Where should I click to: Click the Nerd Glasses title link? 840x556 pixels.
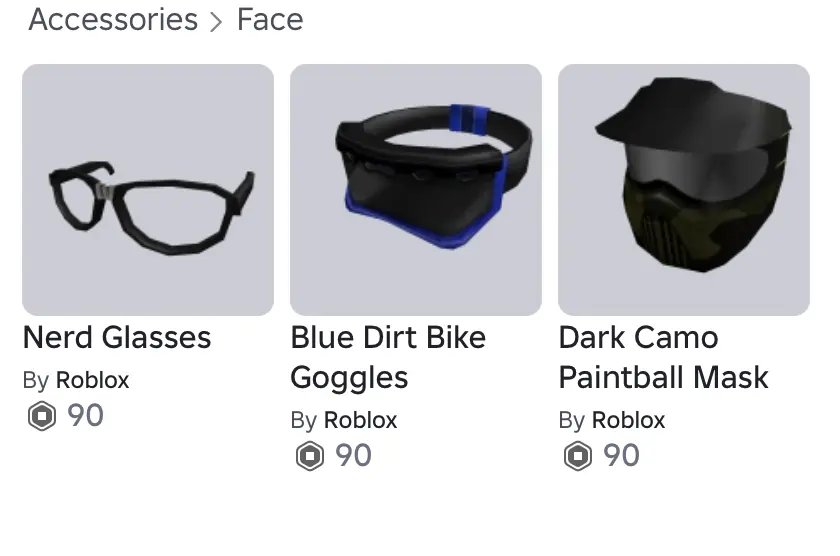coord(117,338)
